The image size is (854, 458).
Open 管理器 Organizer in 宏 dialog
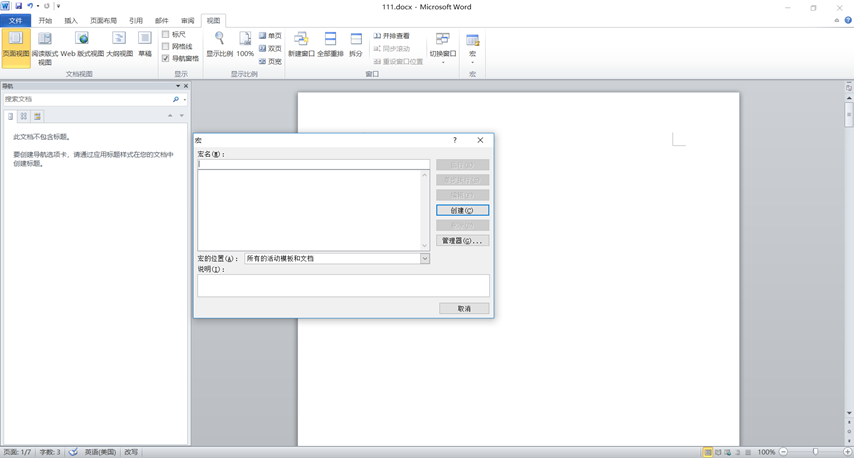pyautogui.click(x=462, y=240)
